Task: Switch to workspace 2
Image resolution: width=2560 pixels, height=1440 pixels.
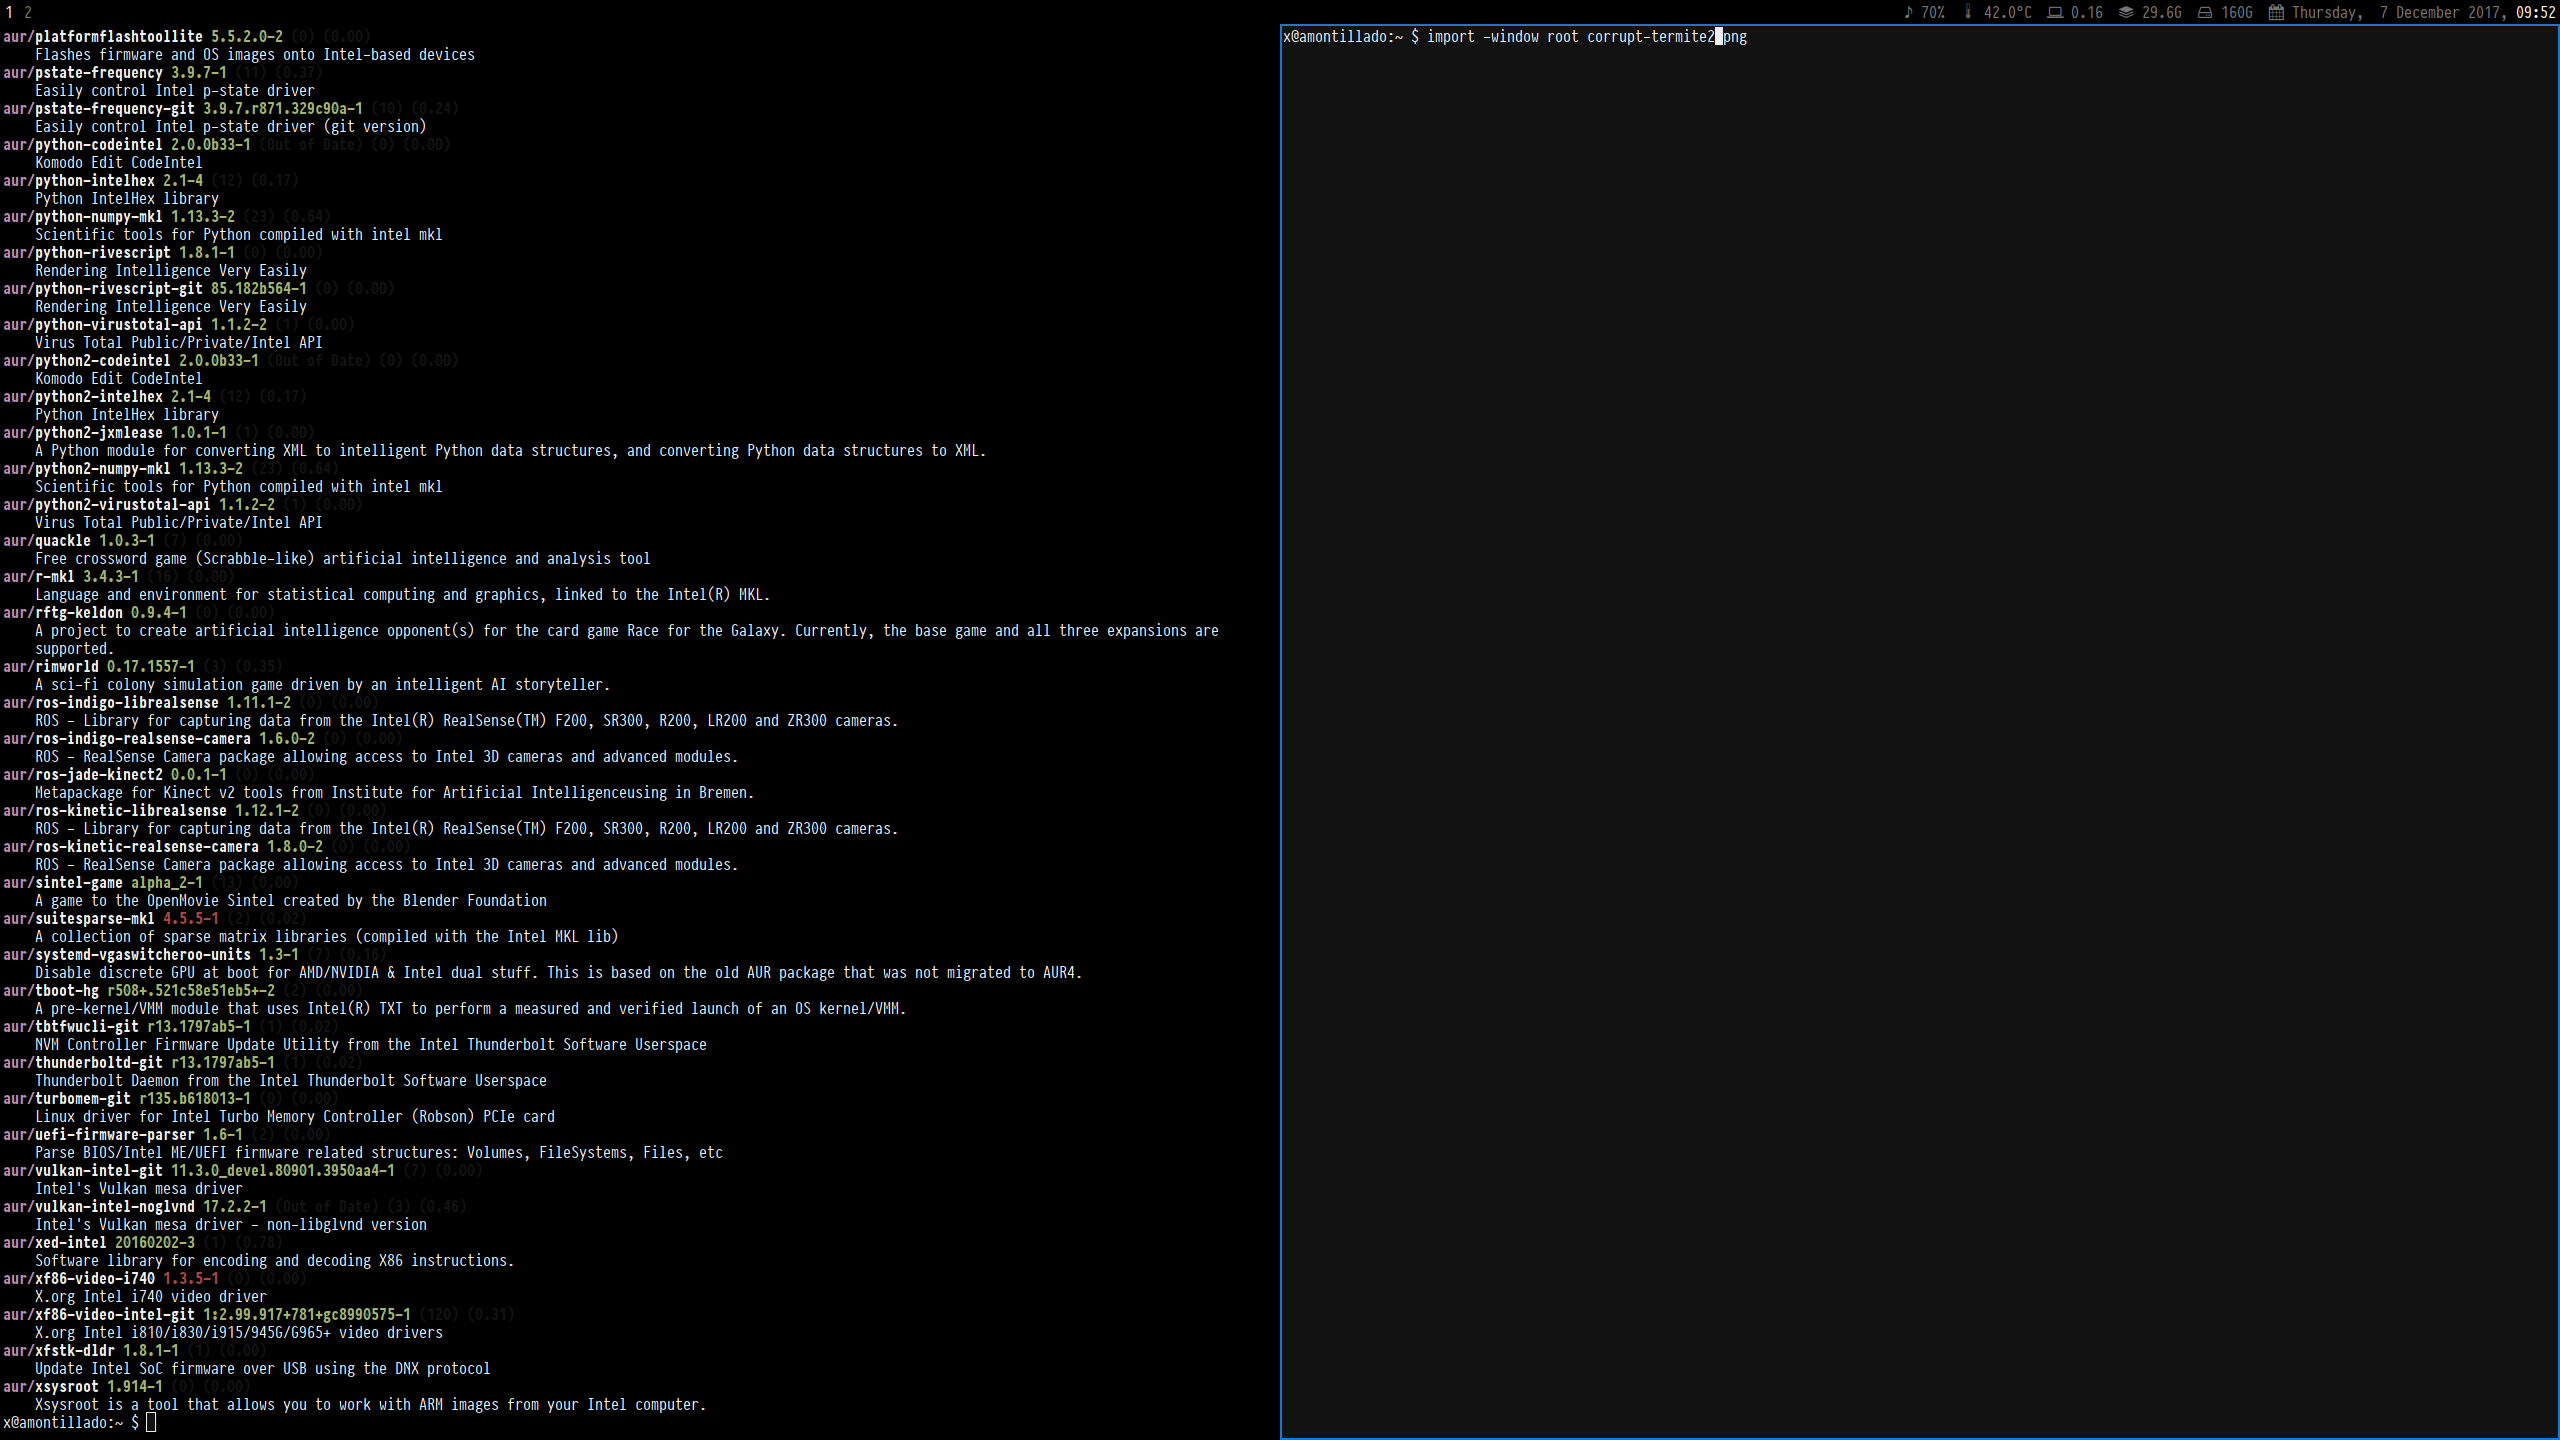Action: click(x=28, y=12)
